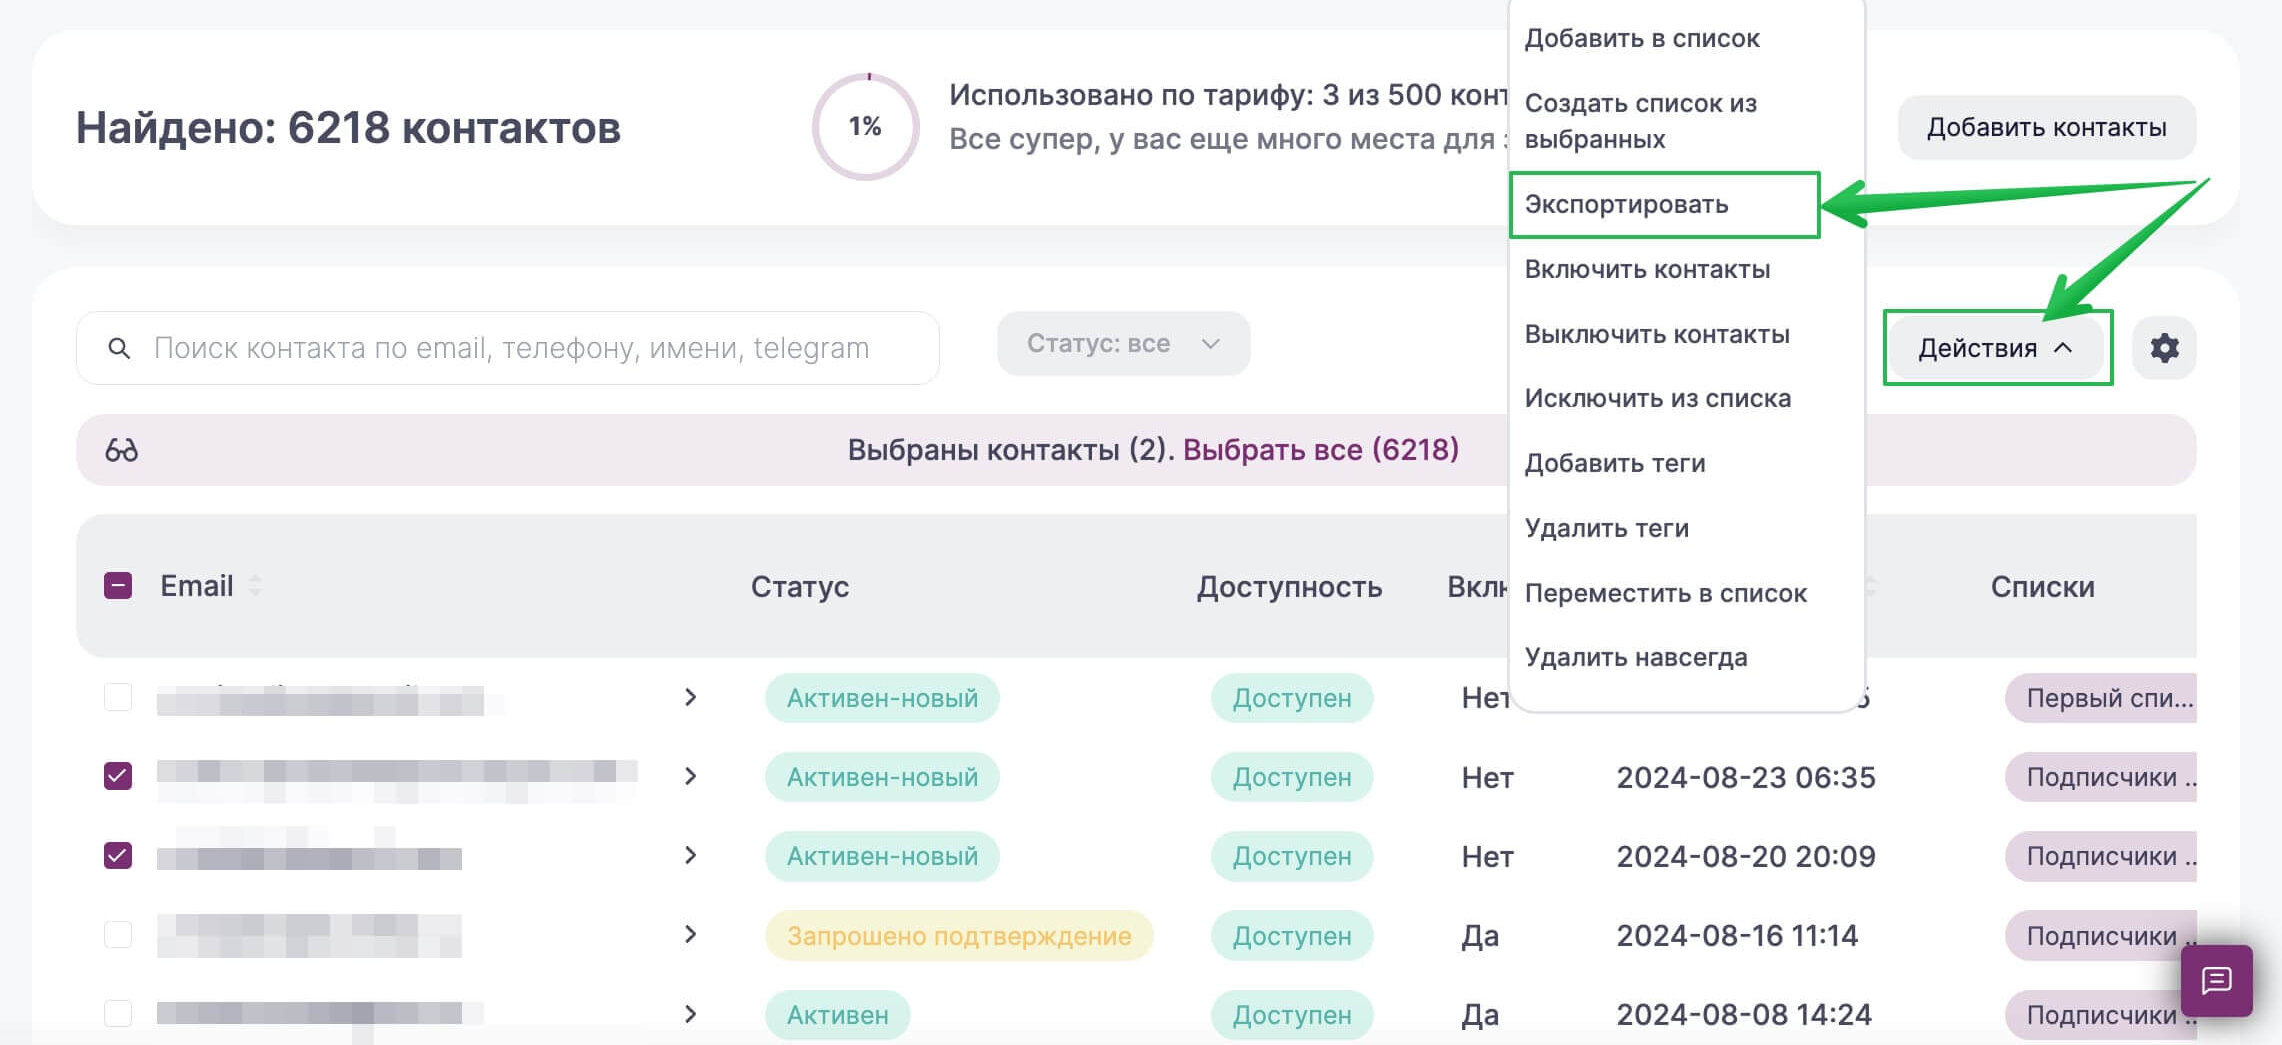Select Переместить в список
The image size is (2282, 1045).
pyautogui.click(x=1665, y=593)
